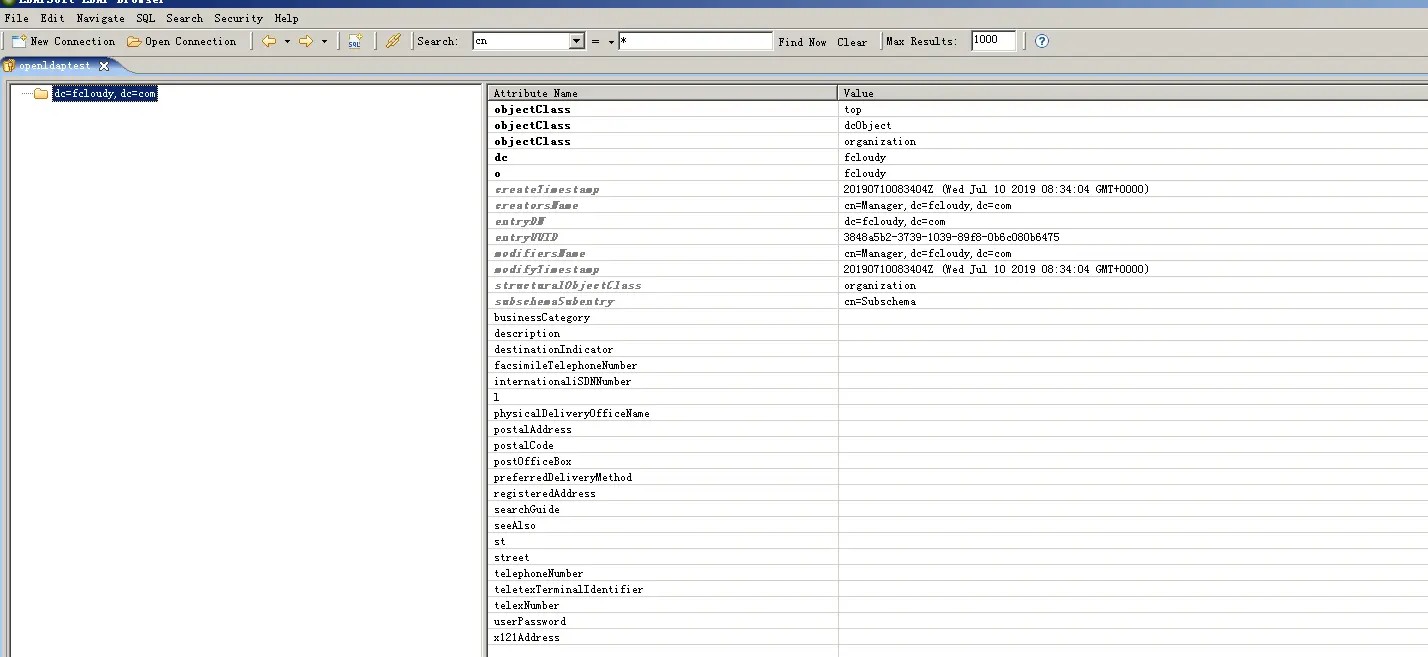
Task: Open the Navigate menu
Action: pyautogui.click(x=100, y=18)
